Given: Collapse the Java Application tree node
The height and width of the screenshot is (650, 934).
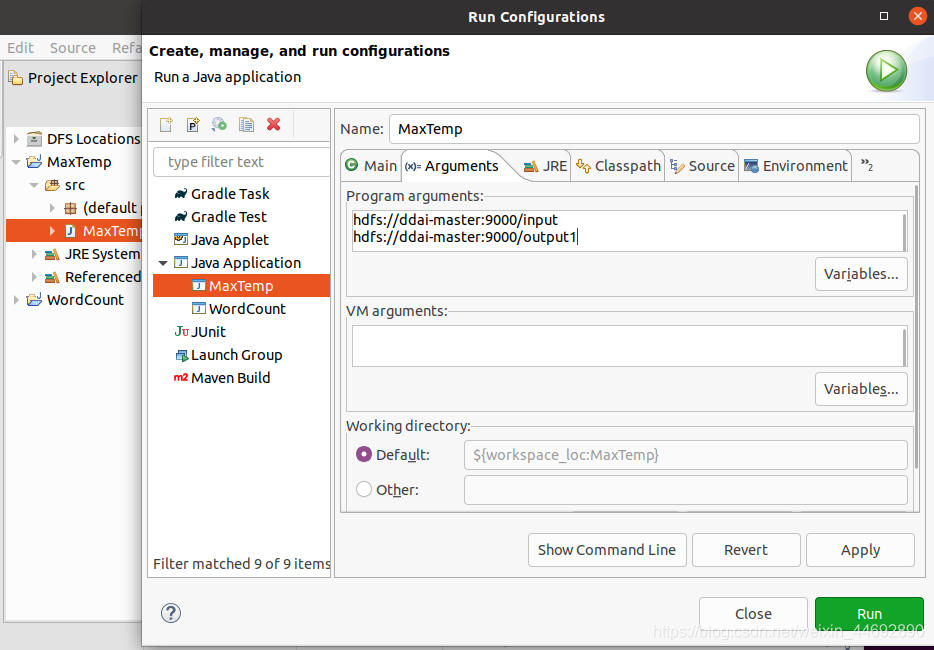Looking at the screenshot, I should coord(163,263).
